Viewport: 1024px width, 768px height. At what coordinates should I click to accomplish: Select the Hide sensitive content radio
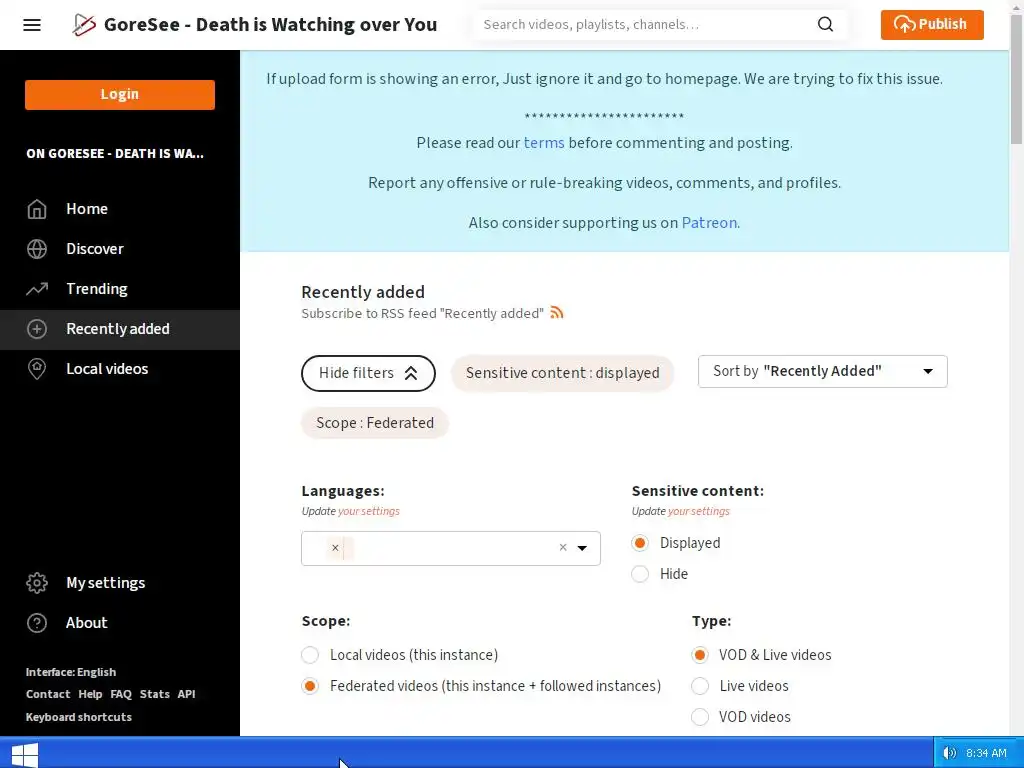(x=640, y=574)
